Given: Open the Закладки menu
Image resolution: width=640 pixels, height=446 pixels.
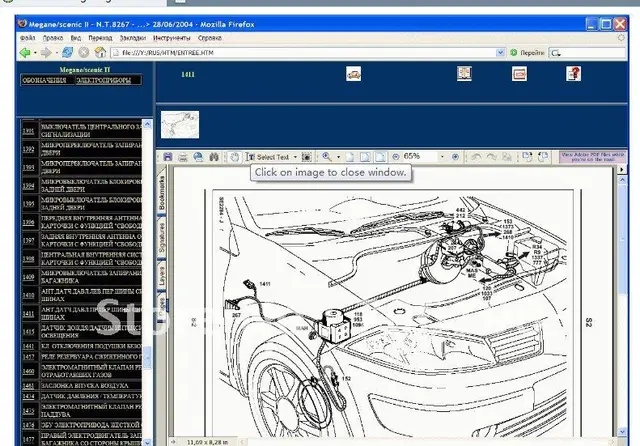Looking at the screenshot, I should [x=133, y=38].
